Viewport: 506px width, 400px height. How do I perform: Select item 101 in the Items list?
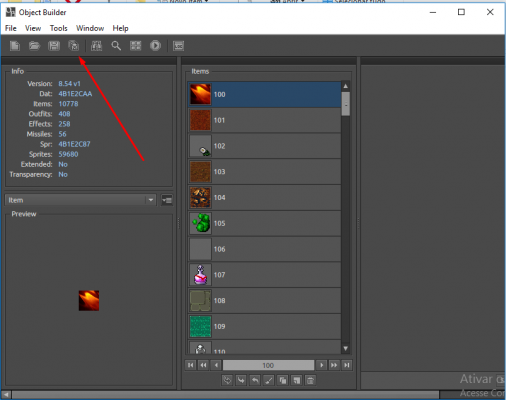pyautogui.click(x=264, y=120)
